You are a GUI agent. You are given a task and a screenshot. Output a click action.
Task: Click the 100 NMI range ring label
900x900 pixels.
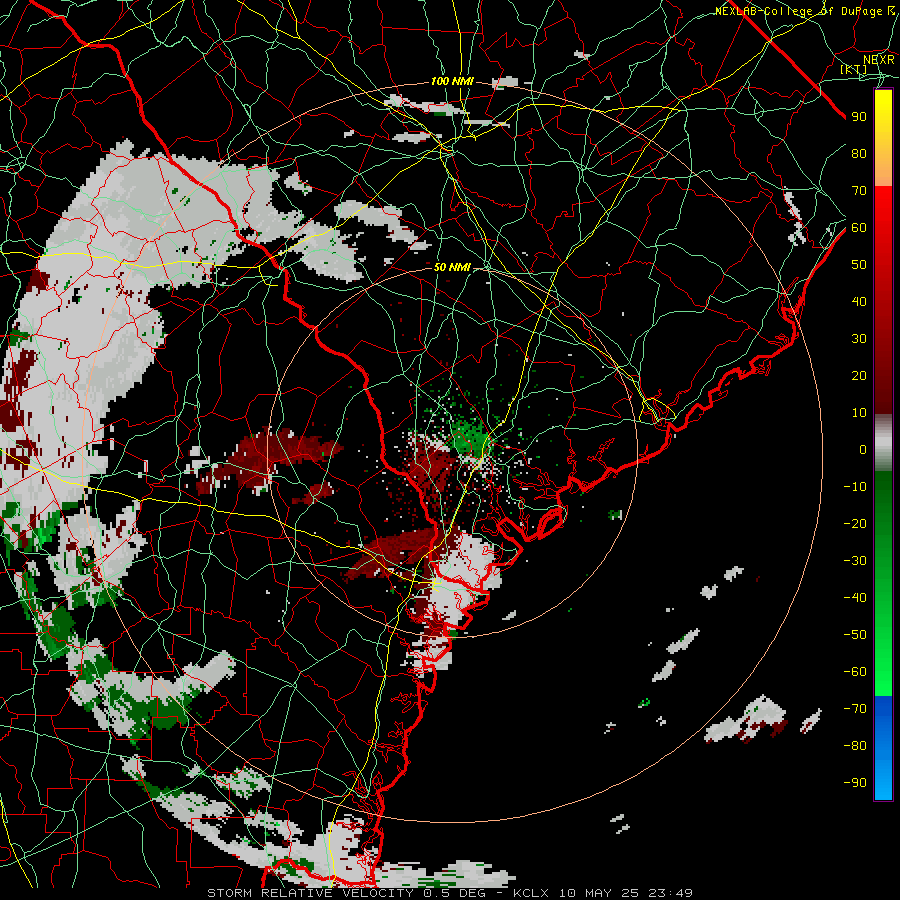point(452,81)
